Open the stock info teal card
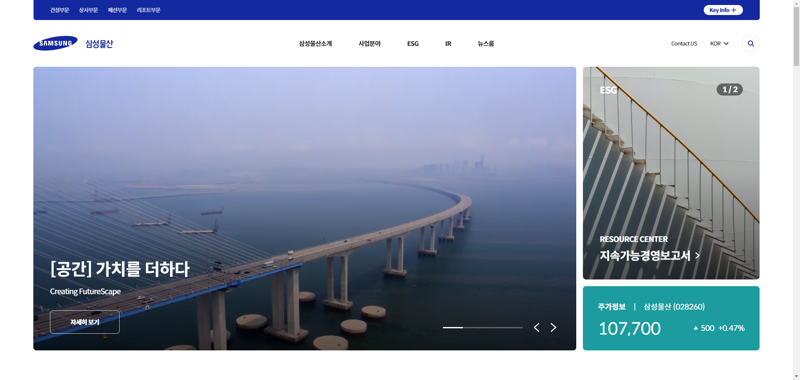Screen dimensions: 800x380 pos(671,318)
